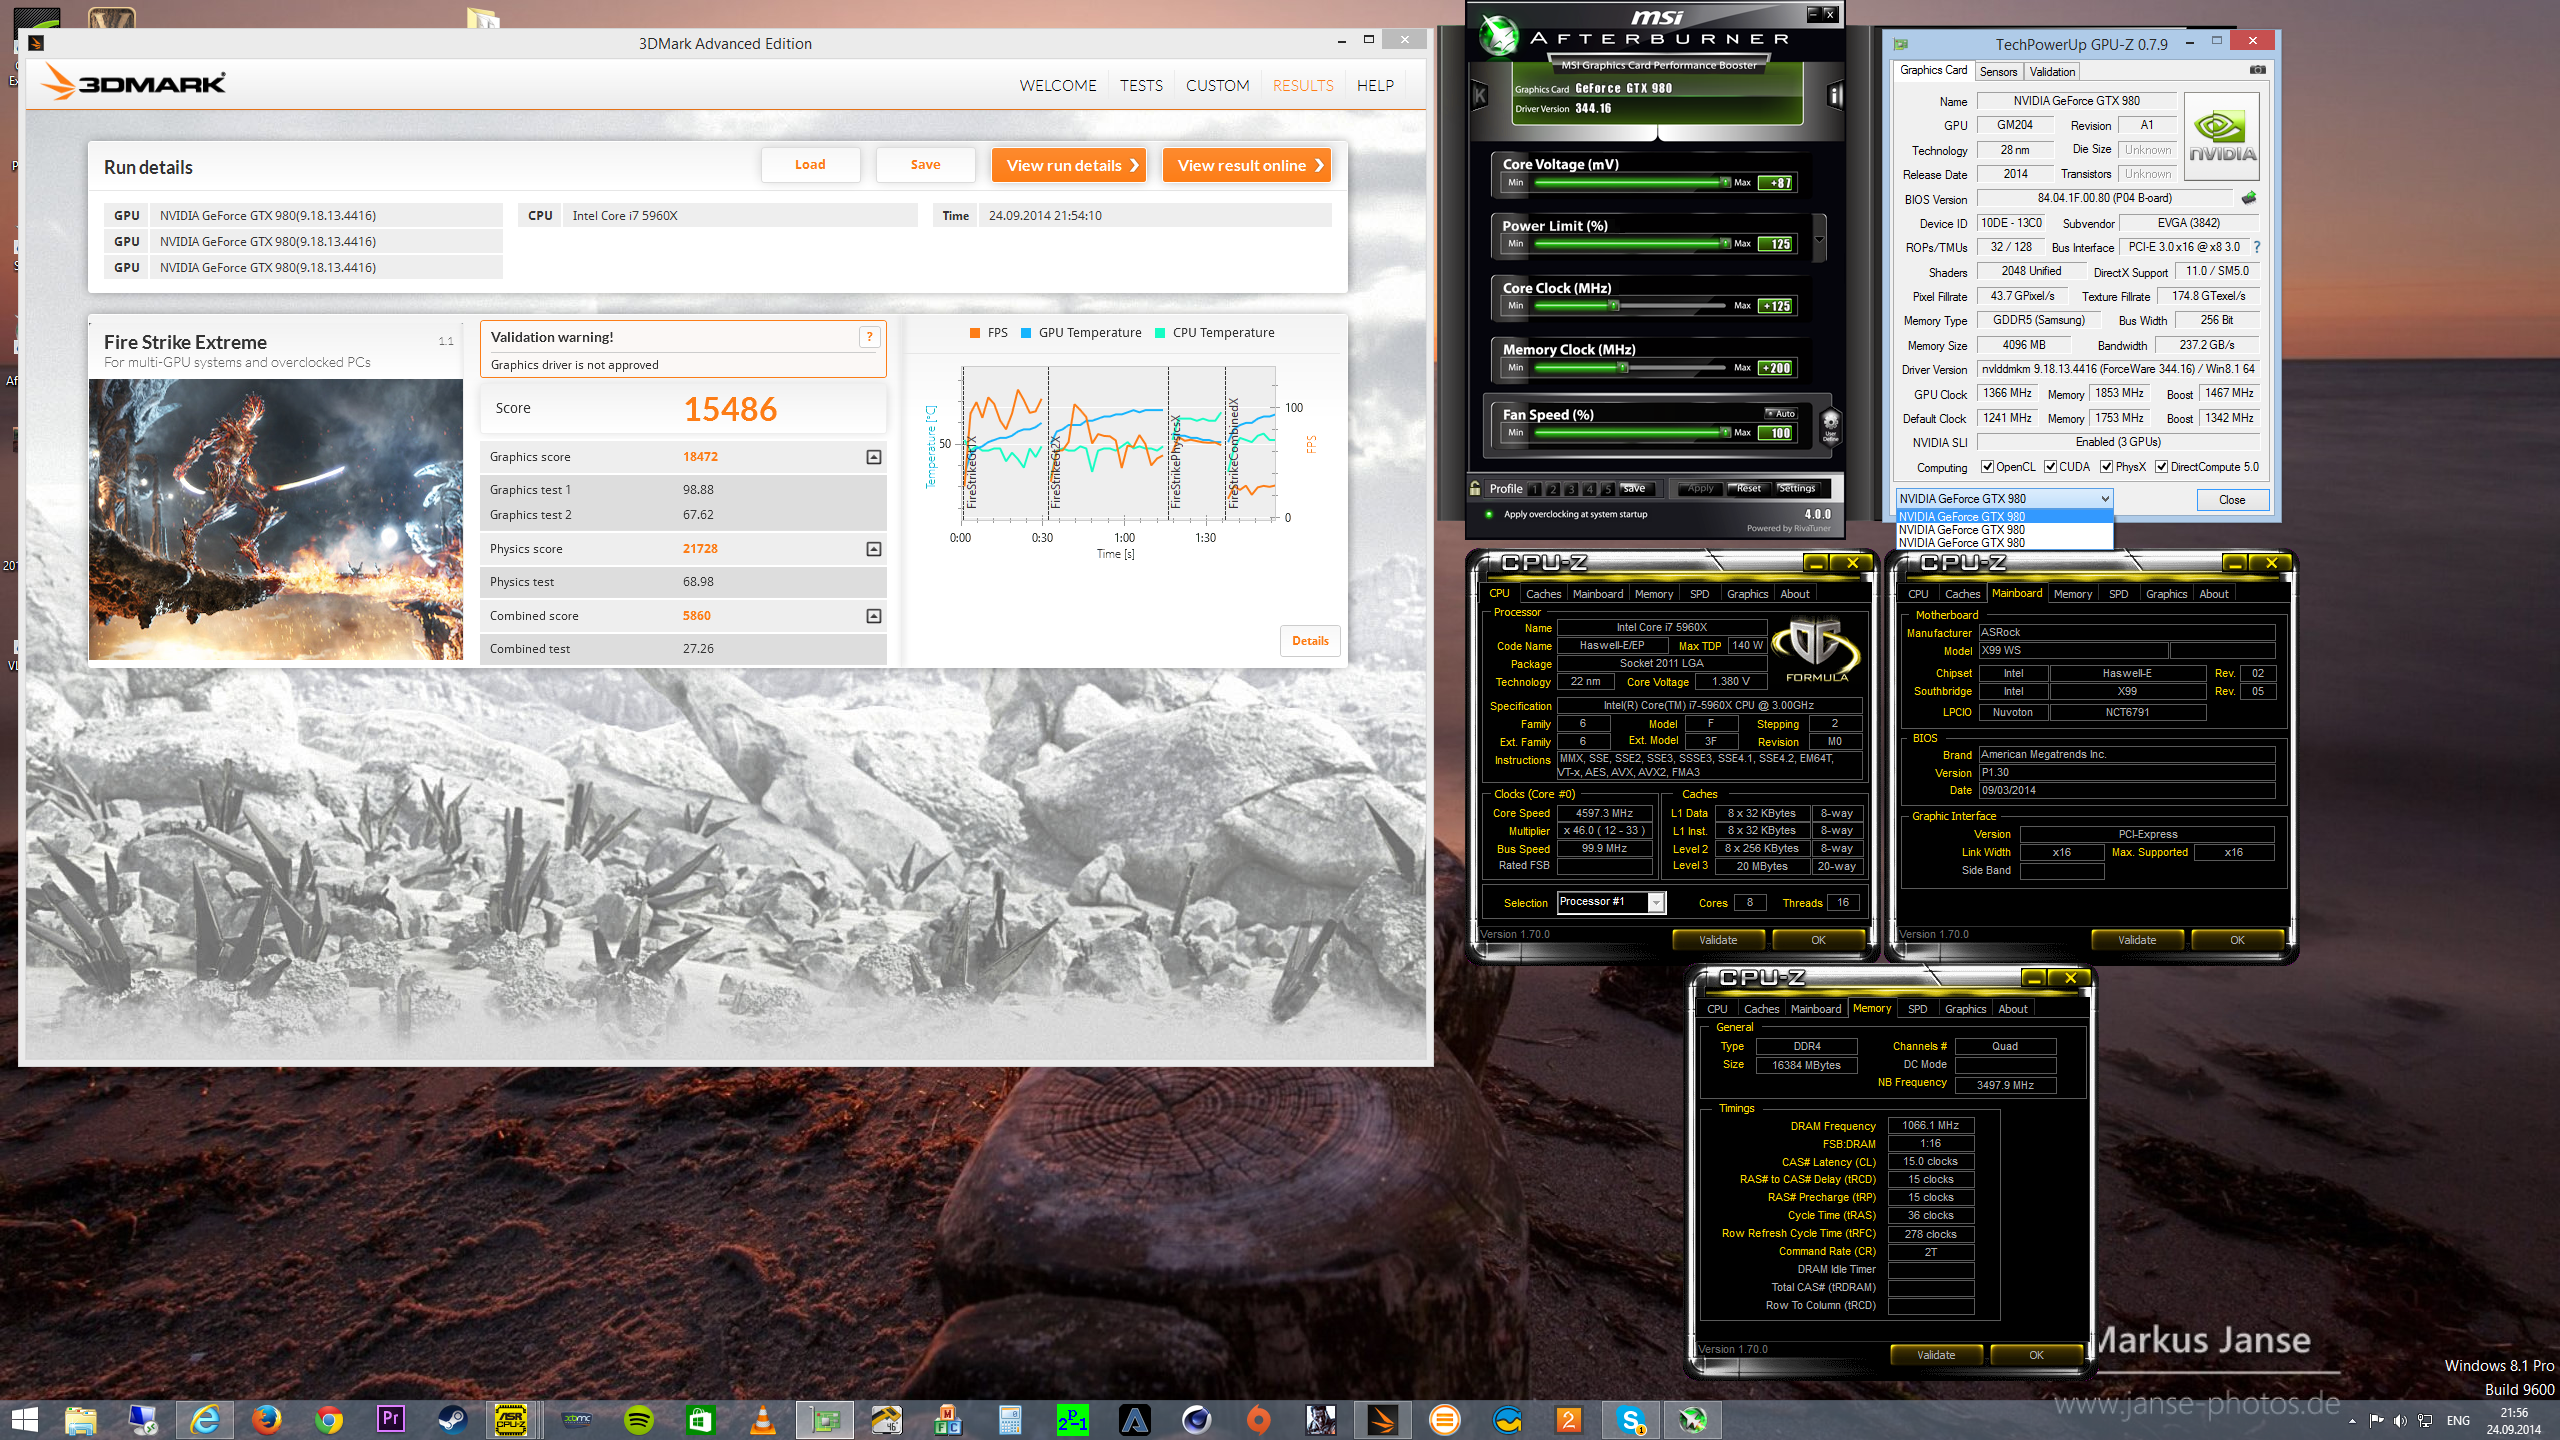The height and width of the screenshot is (1440, 2560).
Task: Open Internet Explorer from the taskbar
Action: [x=204, y=1419]
